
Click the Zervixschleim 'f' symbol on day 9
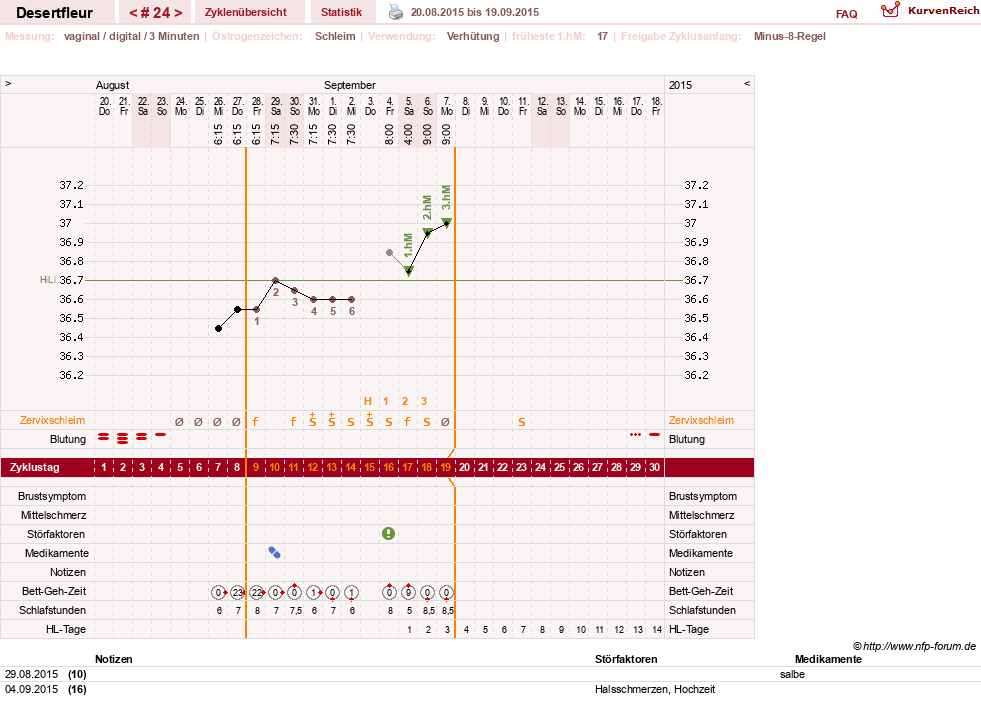tap(255, 422)
